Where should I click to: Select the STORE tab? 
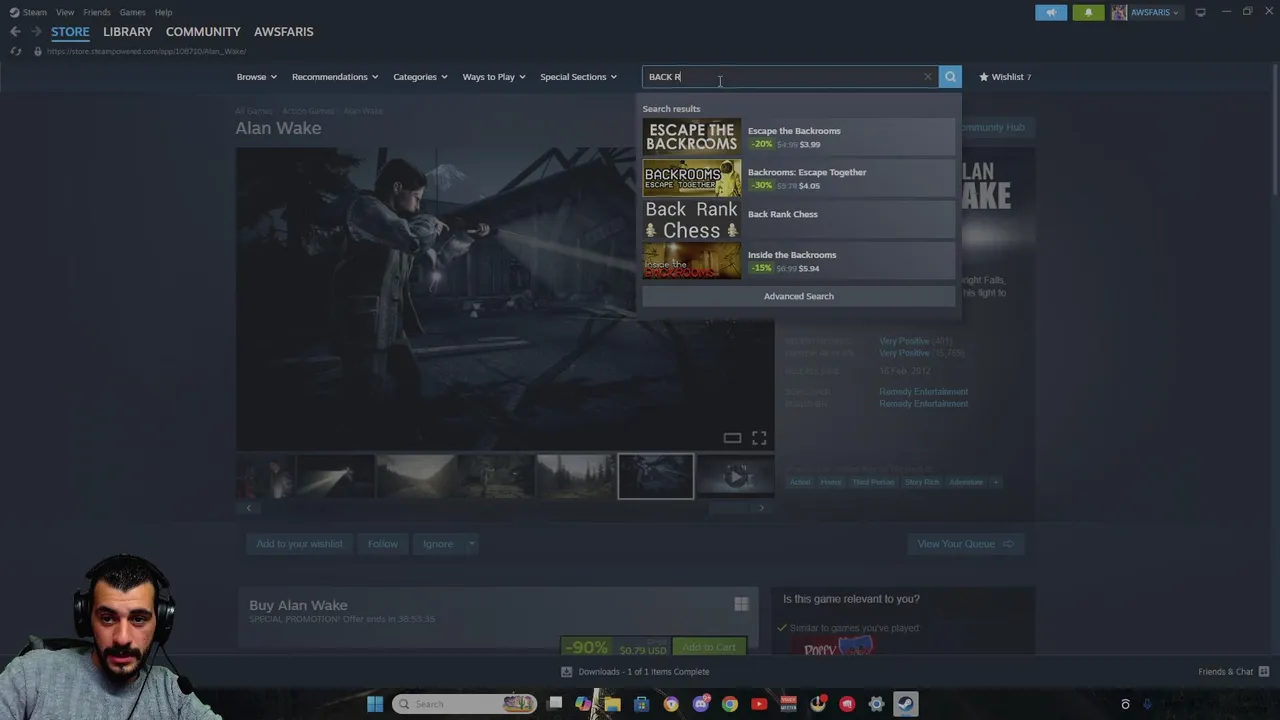point(70,32)
